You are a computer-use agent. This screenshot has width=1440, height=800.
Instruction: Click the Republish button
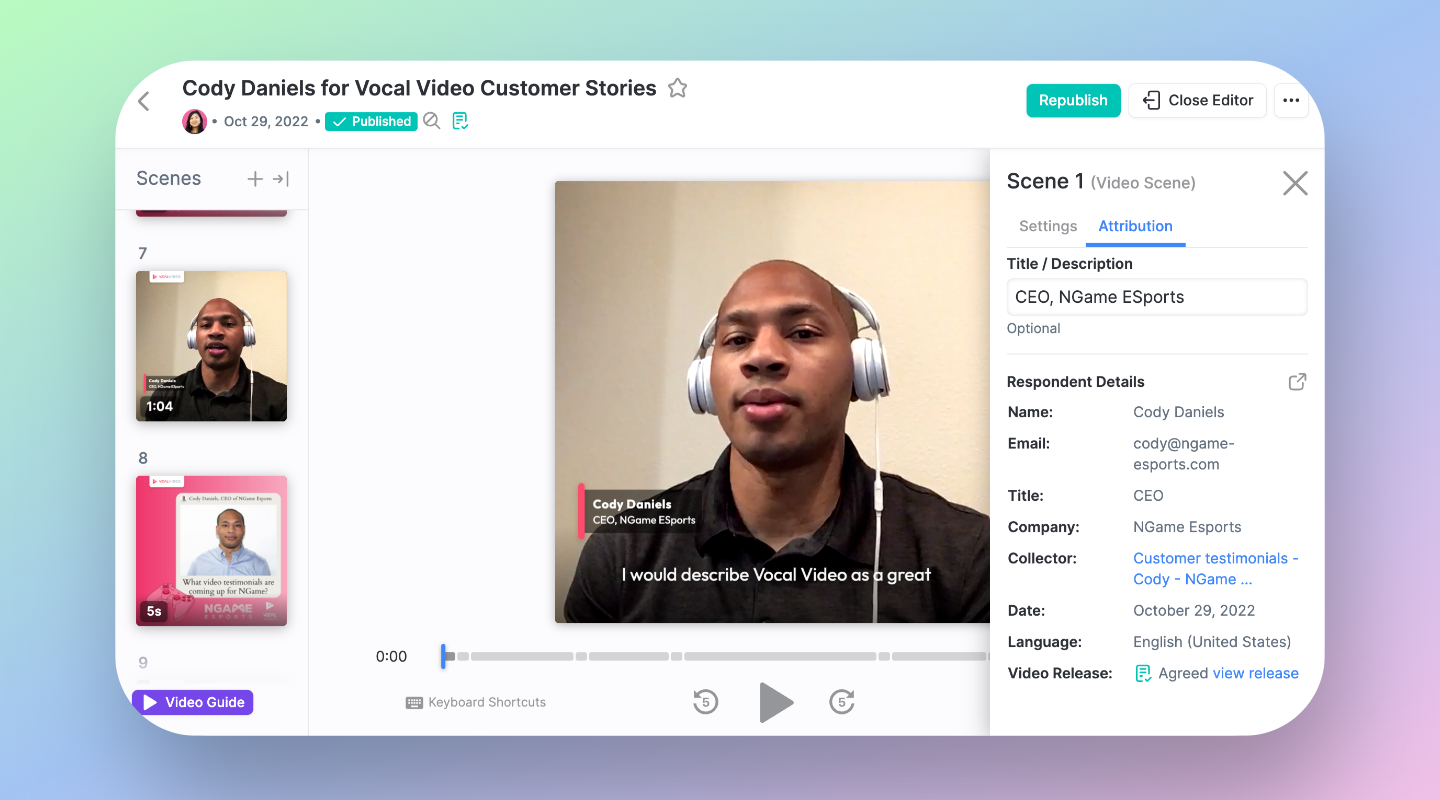click(1073, 100)
